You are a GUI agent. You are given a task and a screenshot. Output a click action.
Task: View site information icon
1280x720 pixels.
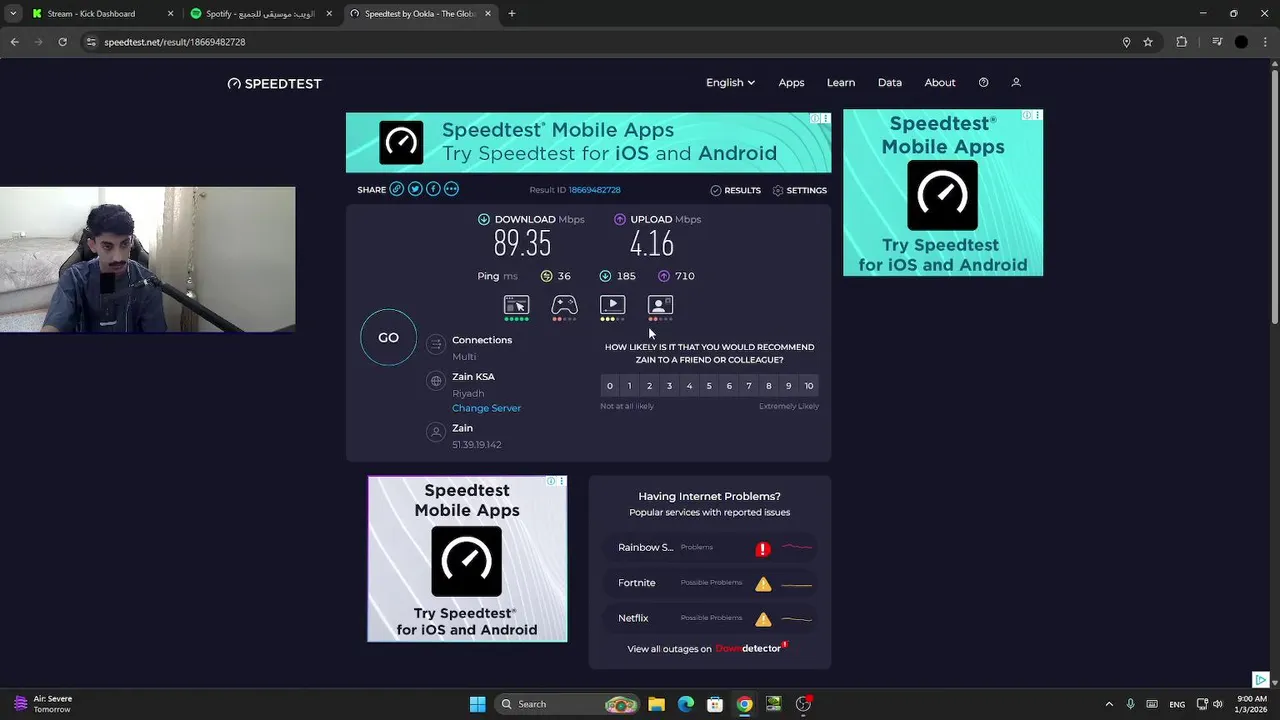point(91,42)
